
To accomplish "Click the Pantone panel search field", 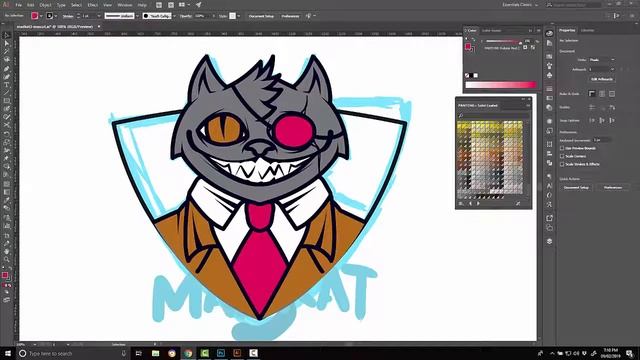I will coord(493,116).
